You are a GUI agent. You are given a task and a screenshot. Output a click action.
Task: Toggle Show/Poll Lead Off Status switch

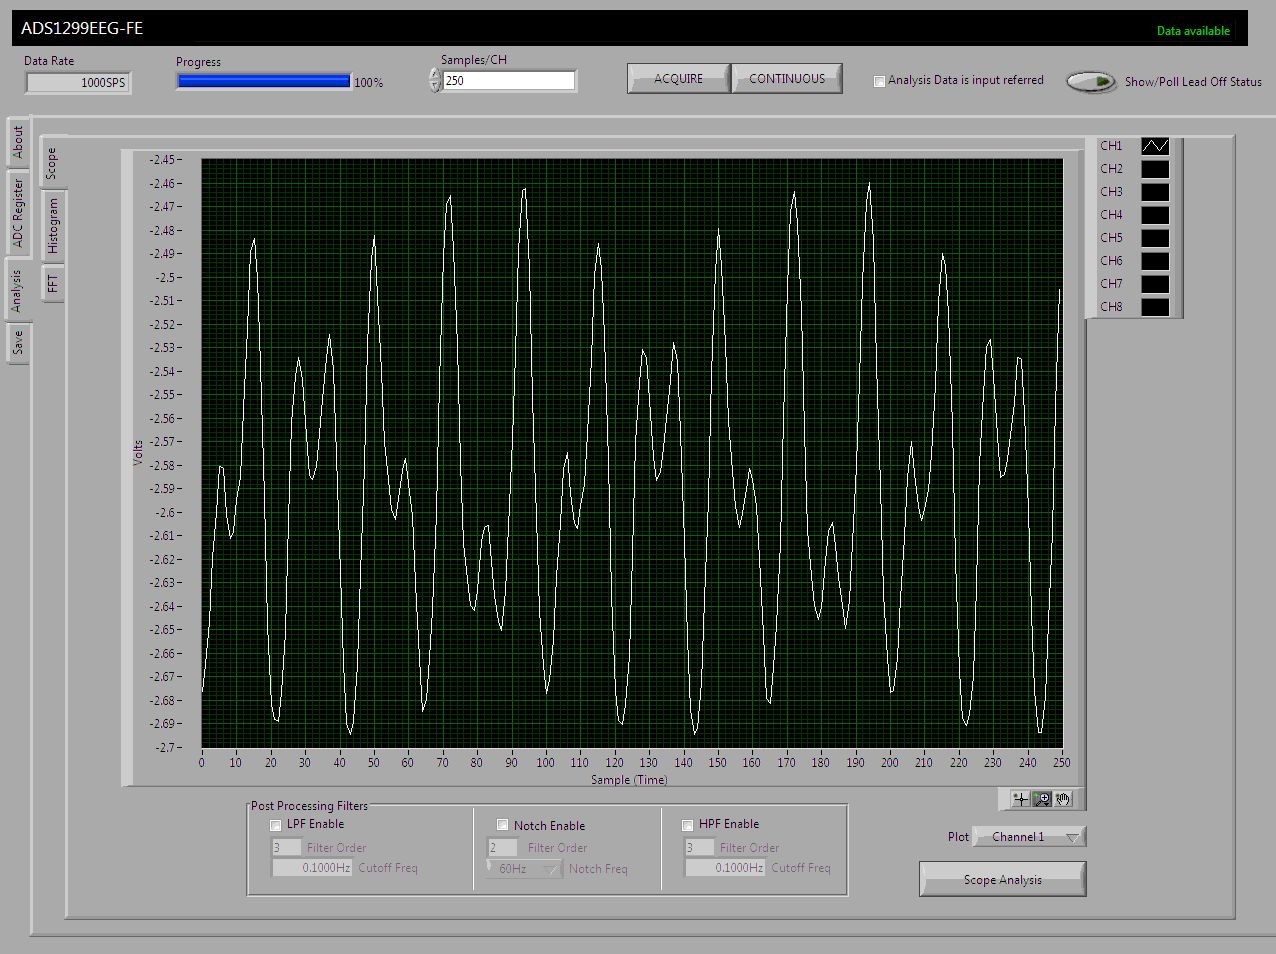coord(1091,82)
